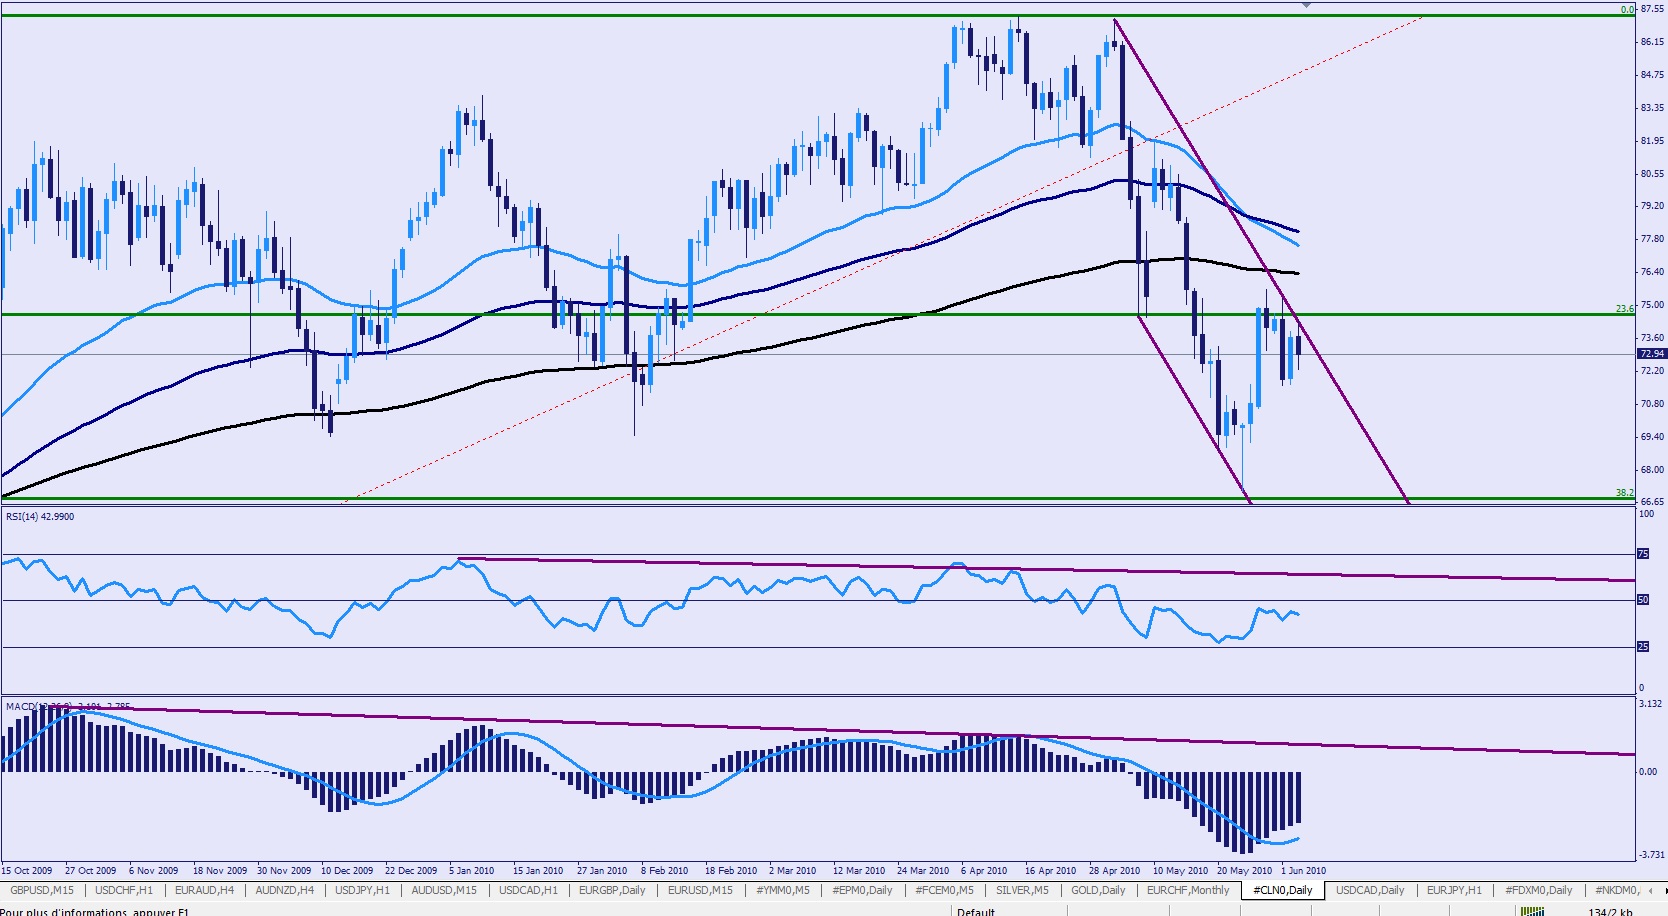The height and width of the screenshot is (916, 1668).
Task: Select the #FDXM0,Daily chart tab
Action: point(1538,890)
